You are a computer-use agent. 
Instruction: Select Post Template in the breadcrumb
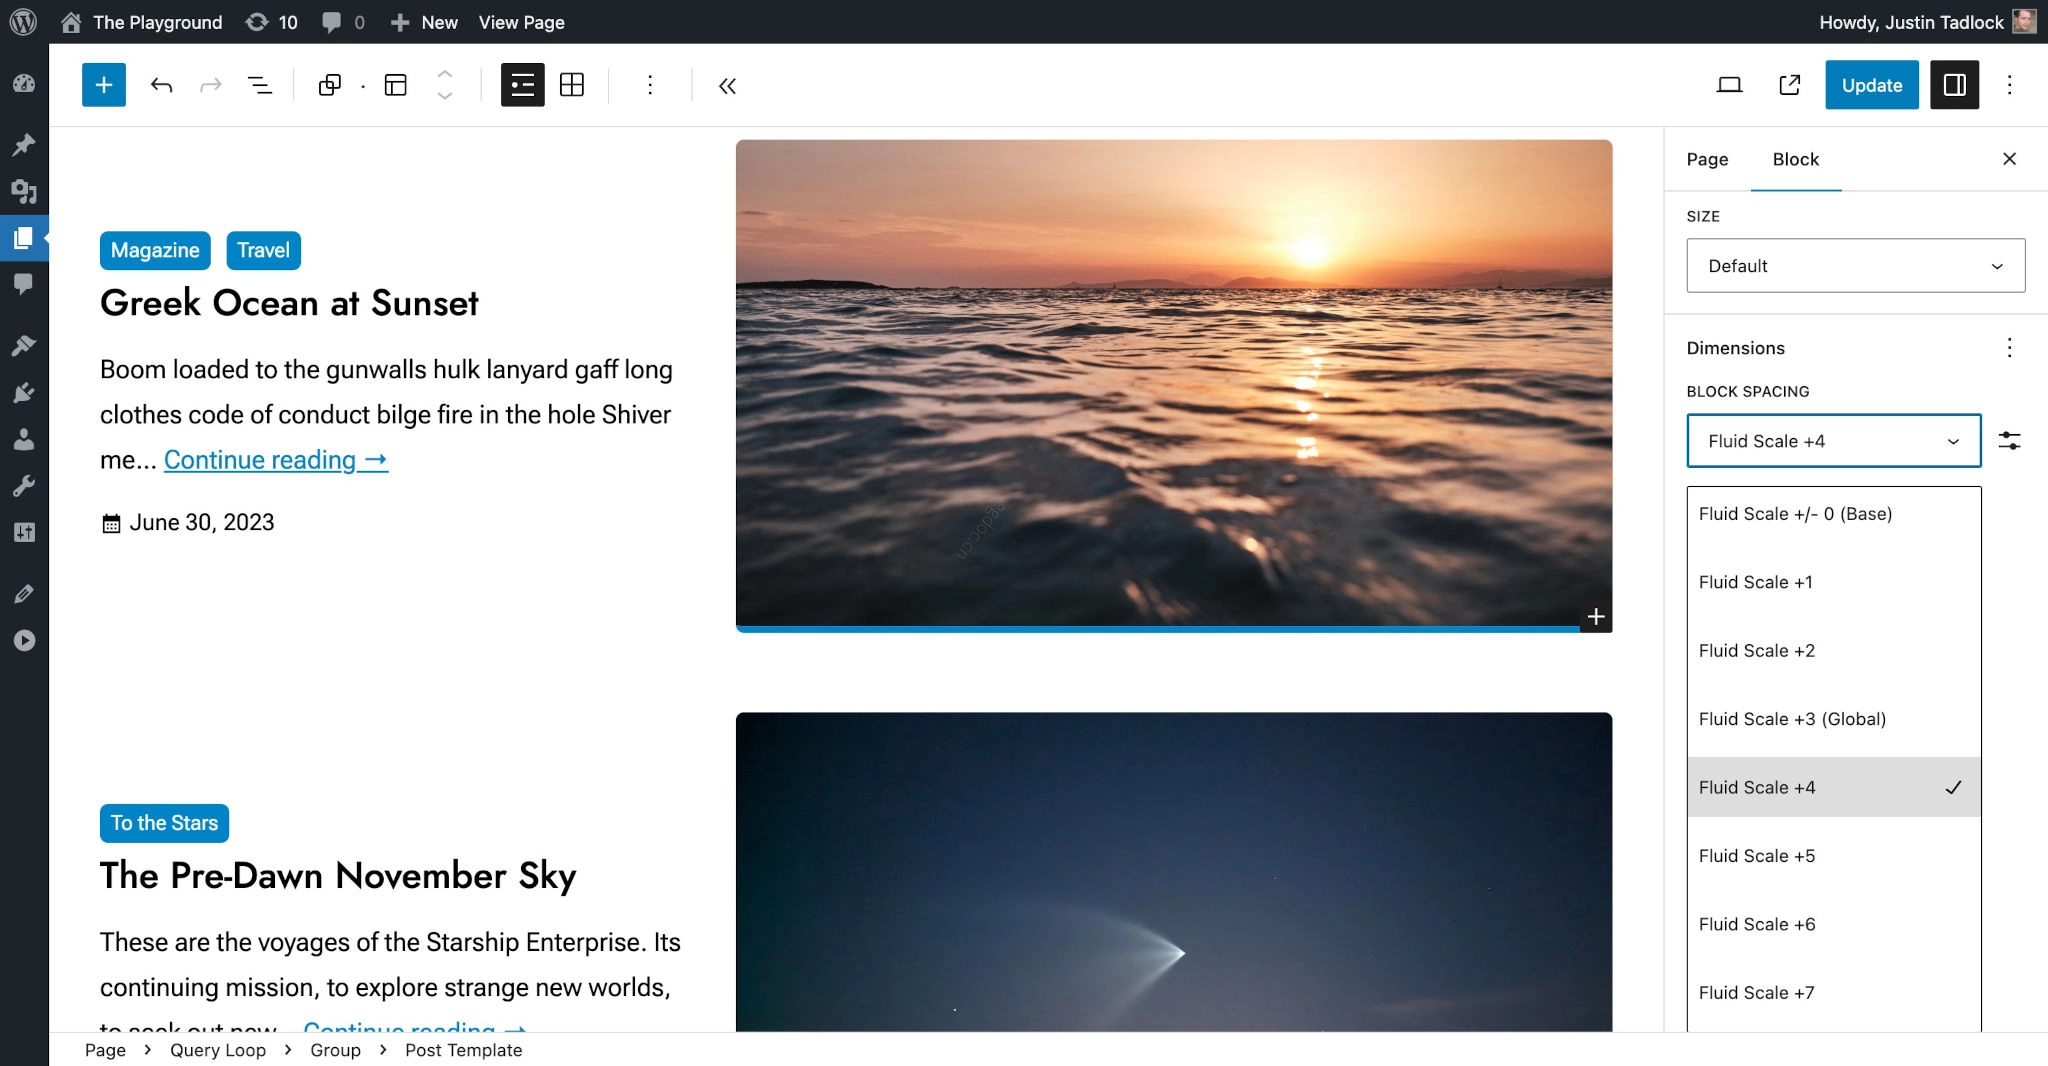tap(463, 1050)
